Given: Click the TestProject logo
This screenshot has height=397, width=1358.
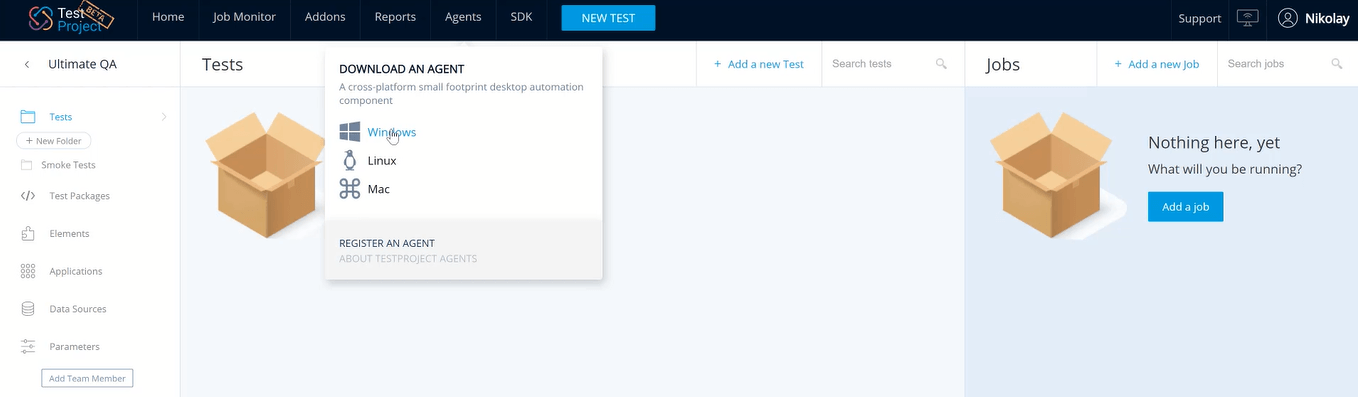Looking at the screenshot, I should pyautogui.click(x=70, y=17).
